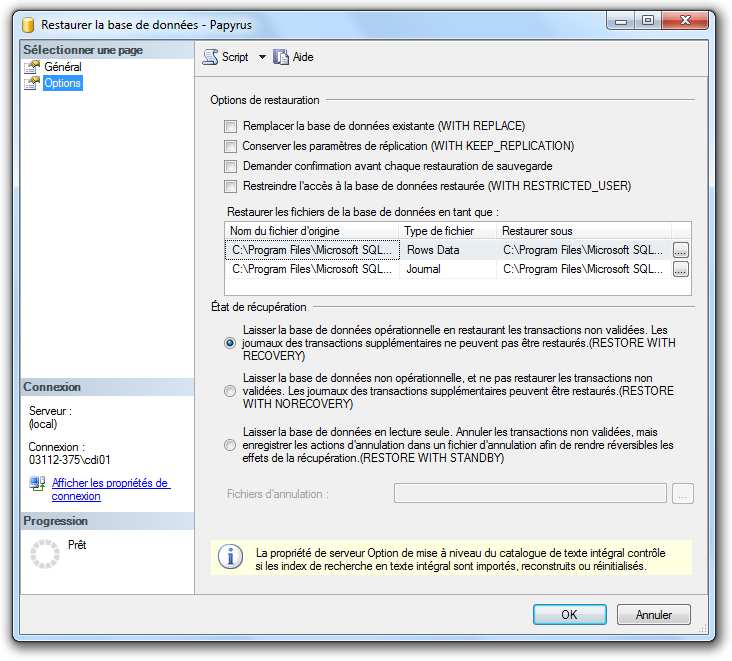This screenshot has width=732, height=661.
Task: Browse restore path for Rows Data file
Action: [x=681, y=250]
